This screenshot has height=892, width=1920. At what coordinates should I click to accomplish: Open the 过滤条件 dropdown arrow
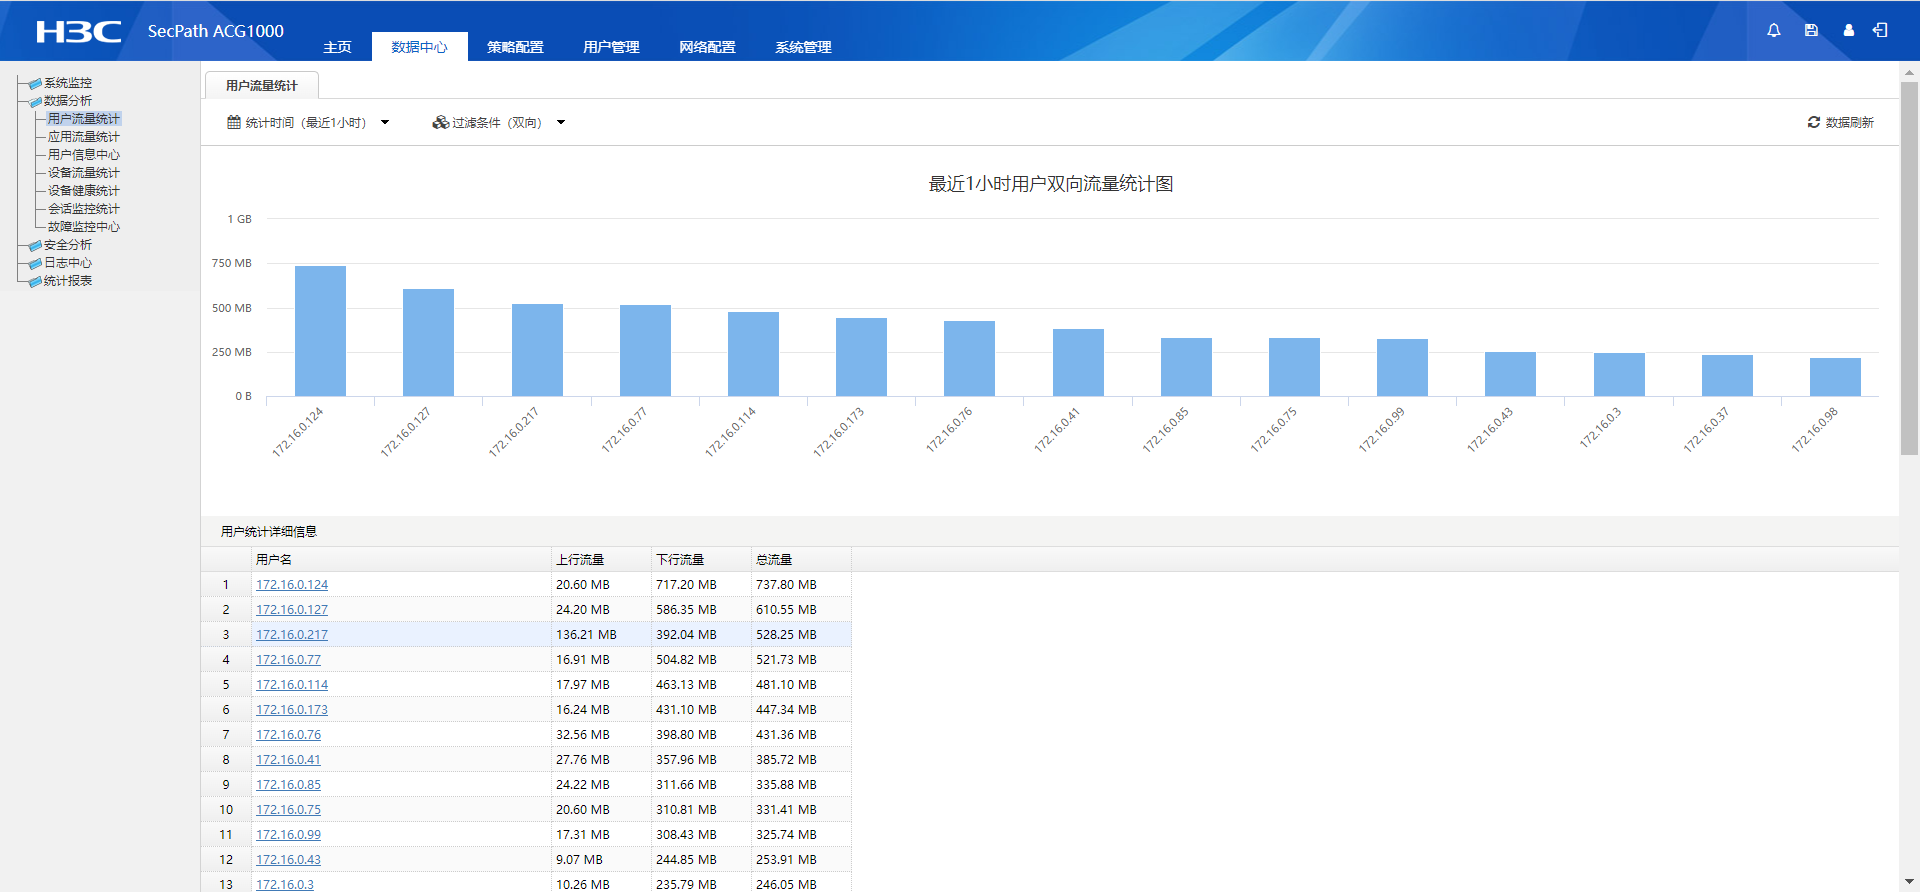[x=561, y=122]
